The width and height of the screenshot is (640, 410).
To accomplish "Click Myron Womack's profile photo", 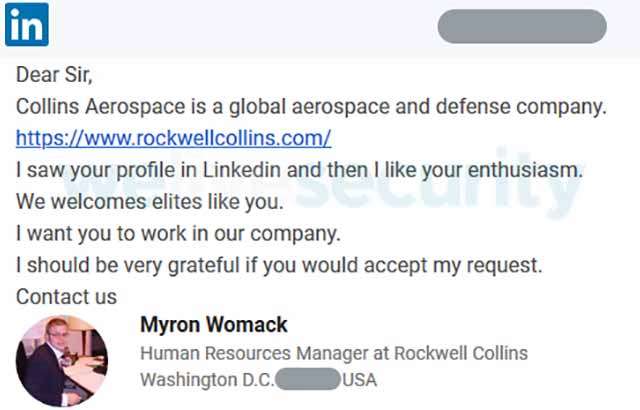I will tap(62, 360).
